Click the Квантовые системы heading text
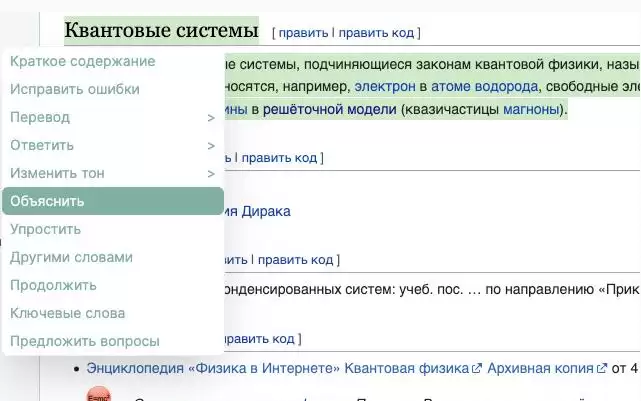 161,30
